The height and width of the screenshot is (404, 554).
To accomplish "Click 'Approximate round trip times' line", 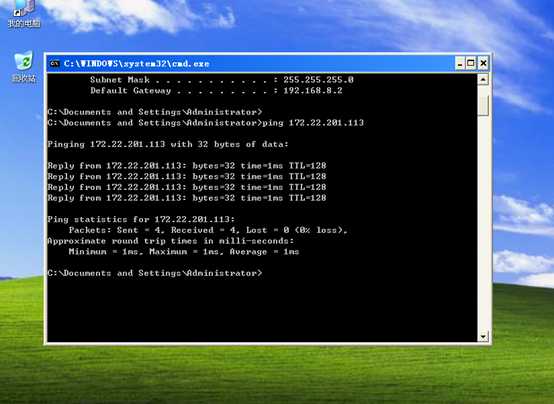I will point(171,241).
